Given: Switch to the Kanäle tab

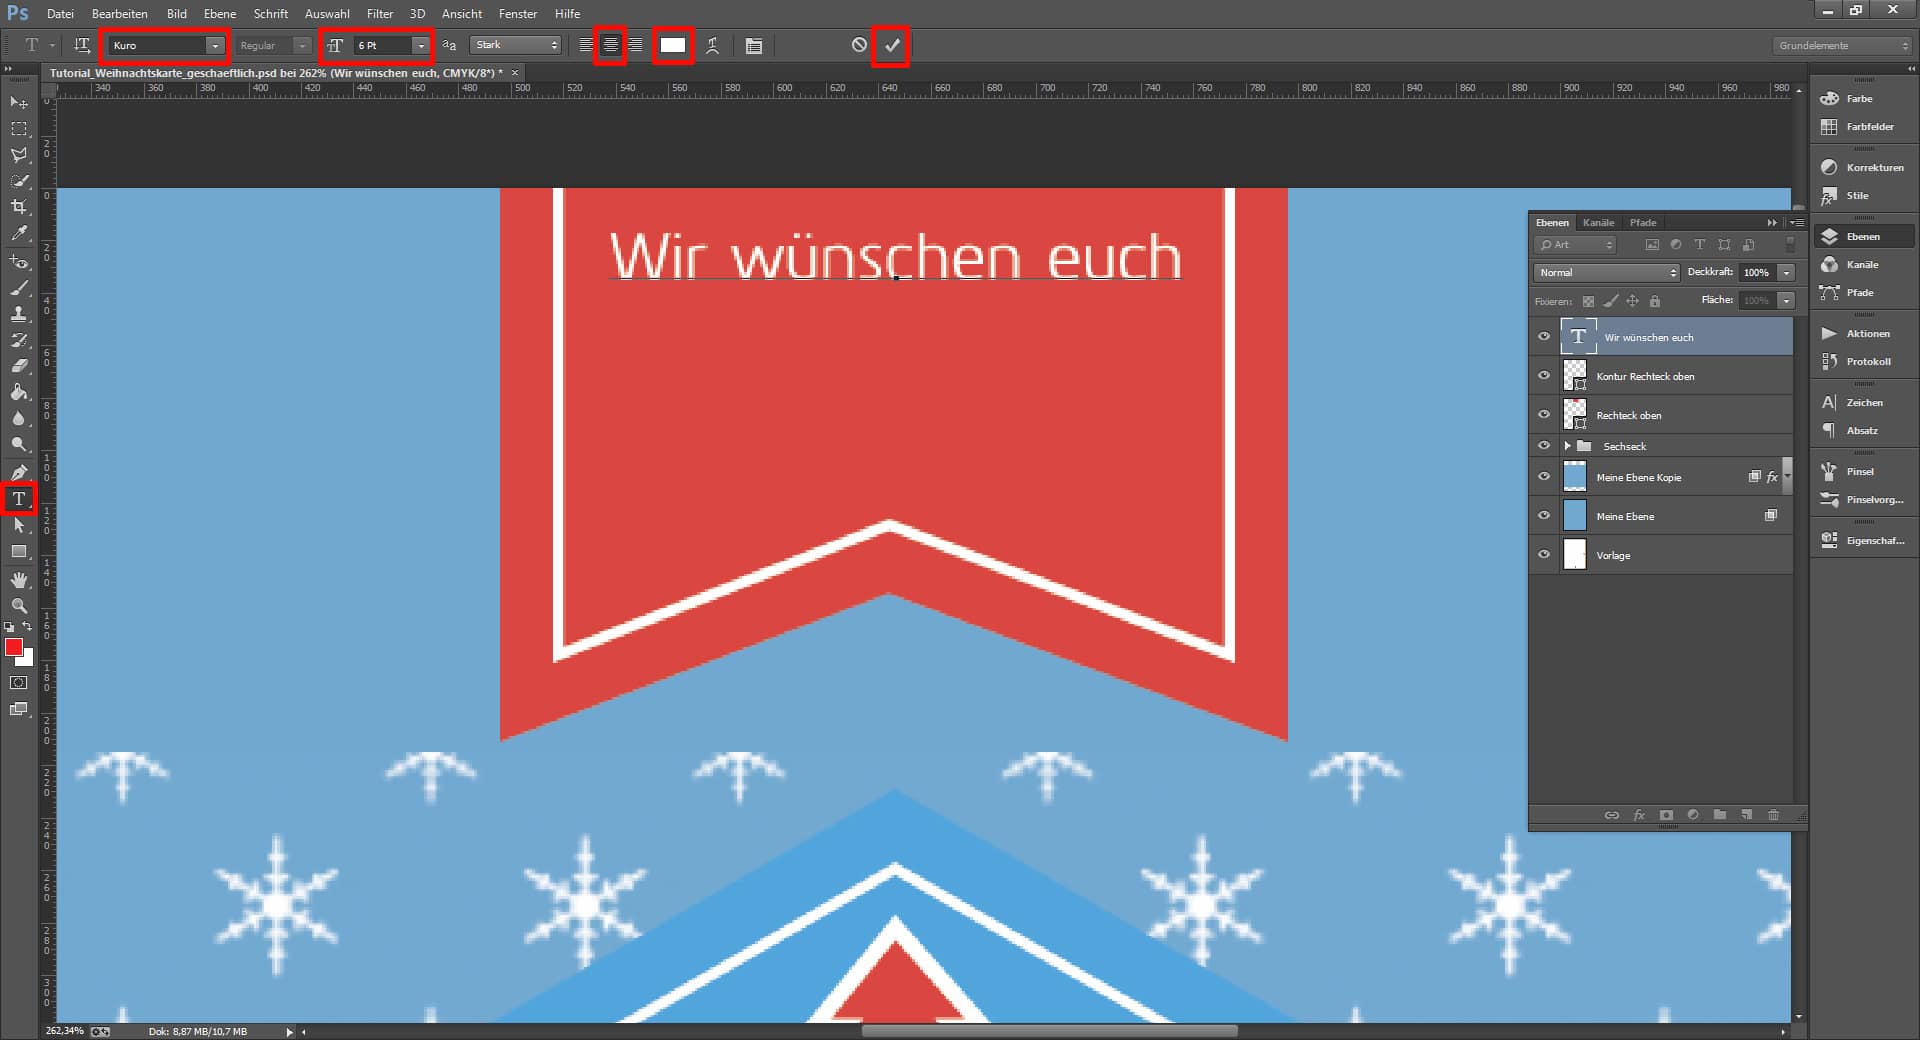Looking at the screenshot, I should 1597,222.
